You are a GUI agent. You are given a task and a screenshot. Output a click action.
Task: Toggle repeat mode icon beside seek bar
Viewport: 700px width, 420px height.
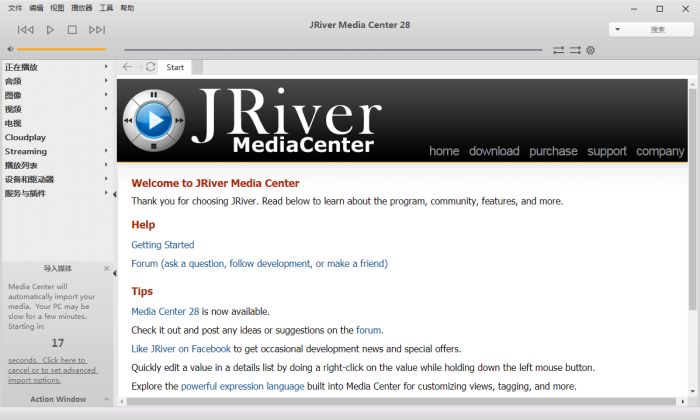click(558, 50)
